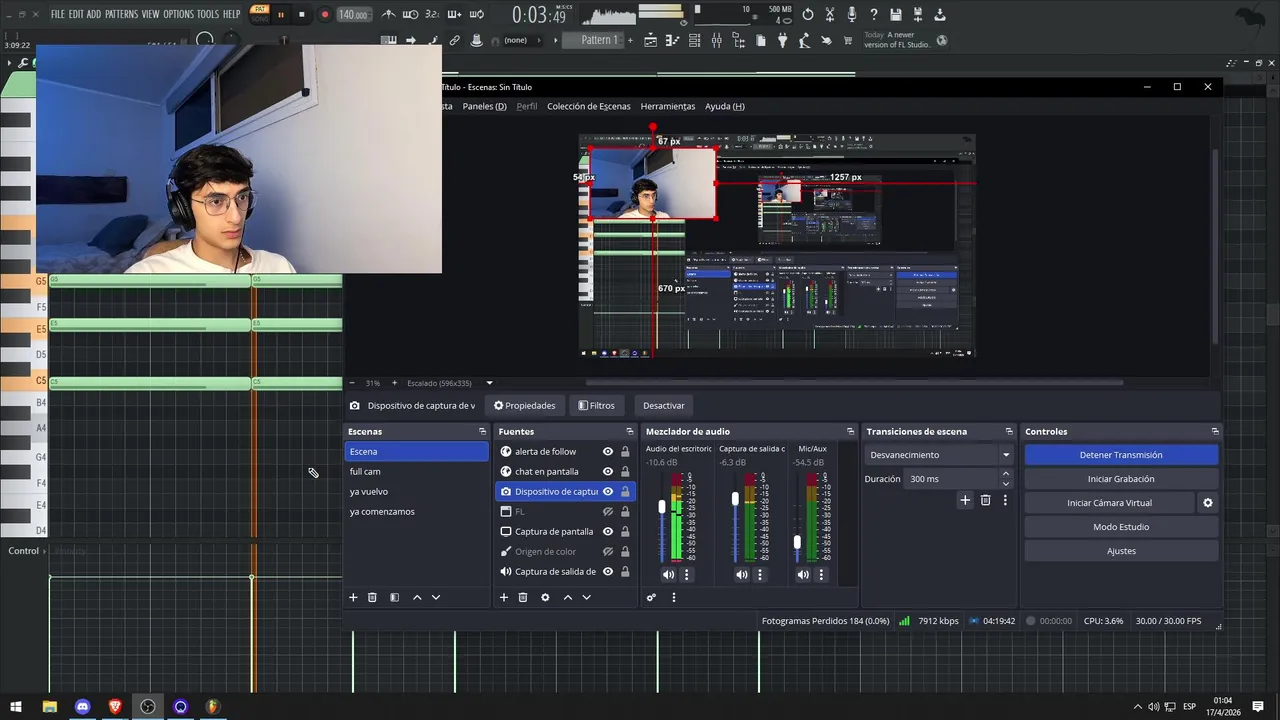1280x720 pixels.
Task: Click the FL Studio save icon
Action: coord(896,14)
